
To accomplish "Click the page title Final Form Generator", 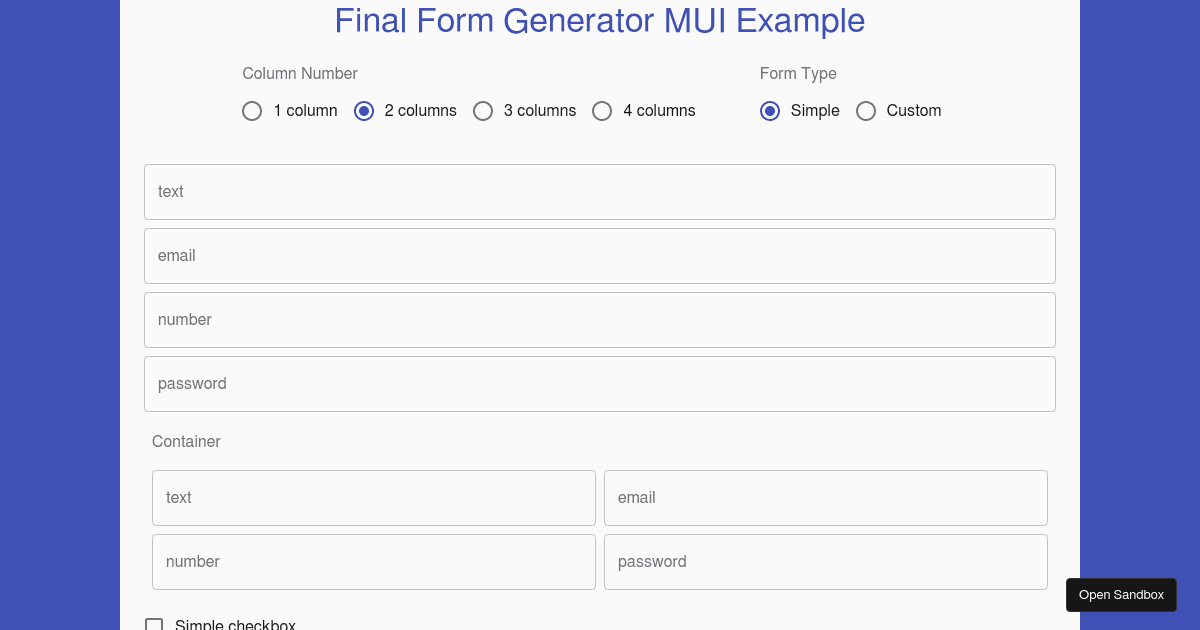I will click(600, 21).
